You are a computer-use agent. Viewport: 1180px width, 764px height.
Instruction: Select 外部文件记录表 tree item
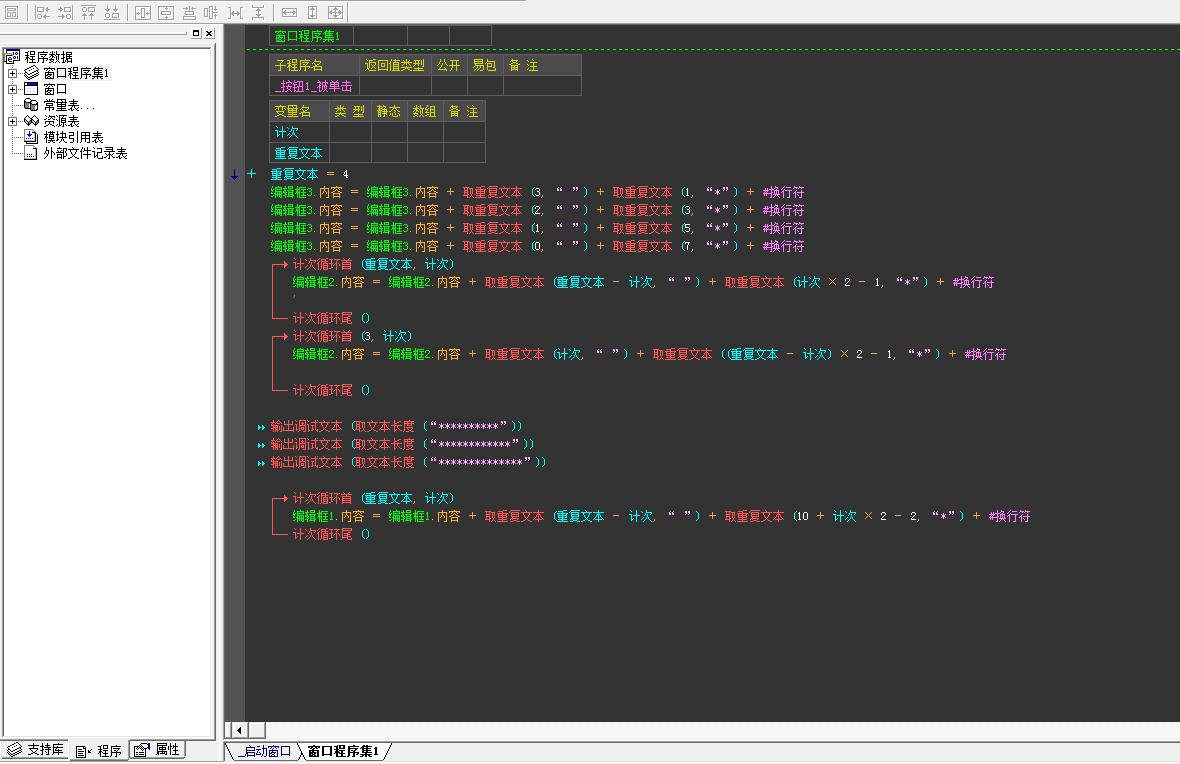(85, 154)
